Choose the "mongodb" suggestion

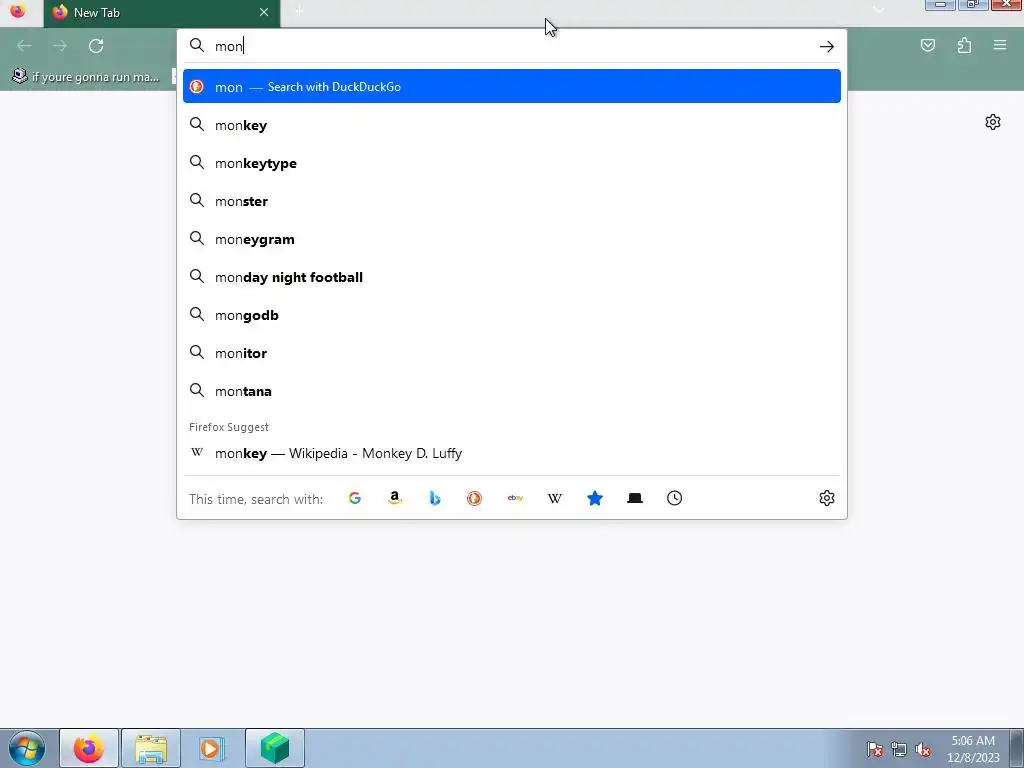pyautogui.click(x=512, y=315)
